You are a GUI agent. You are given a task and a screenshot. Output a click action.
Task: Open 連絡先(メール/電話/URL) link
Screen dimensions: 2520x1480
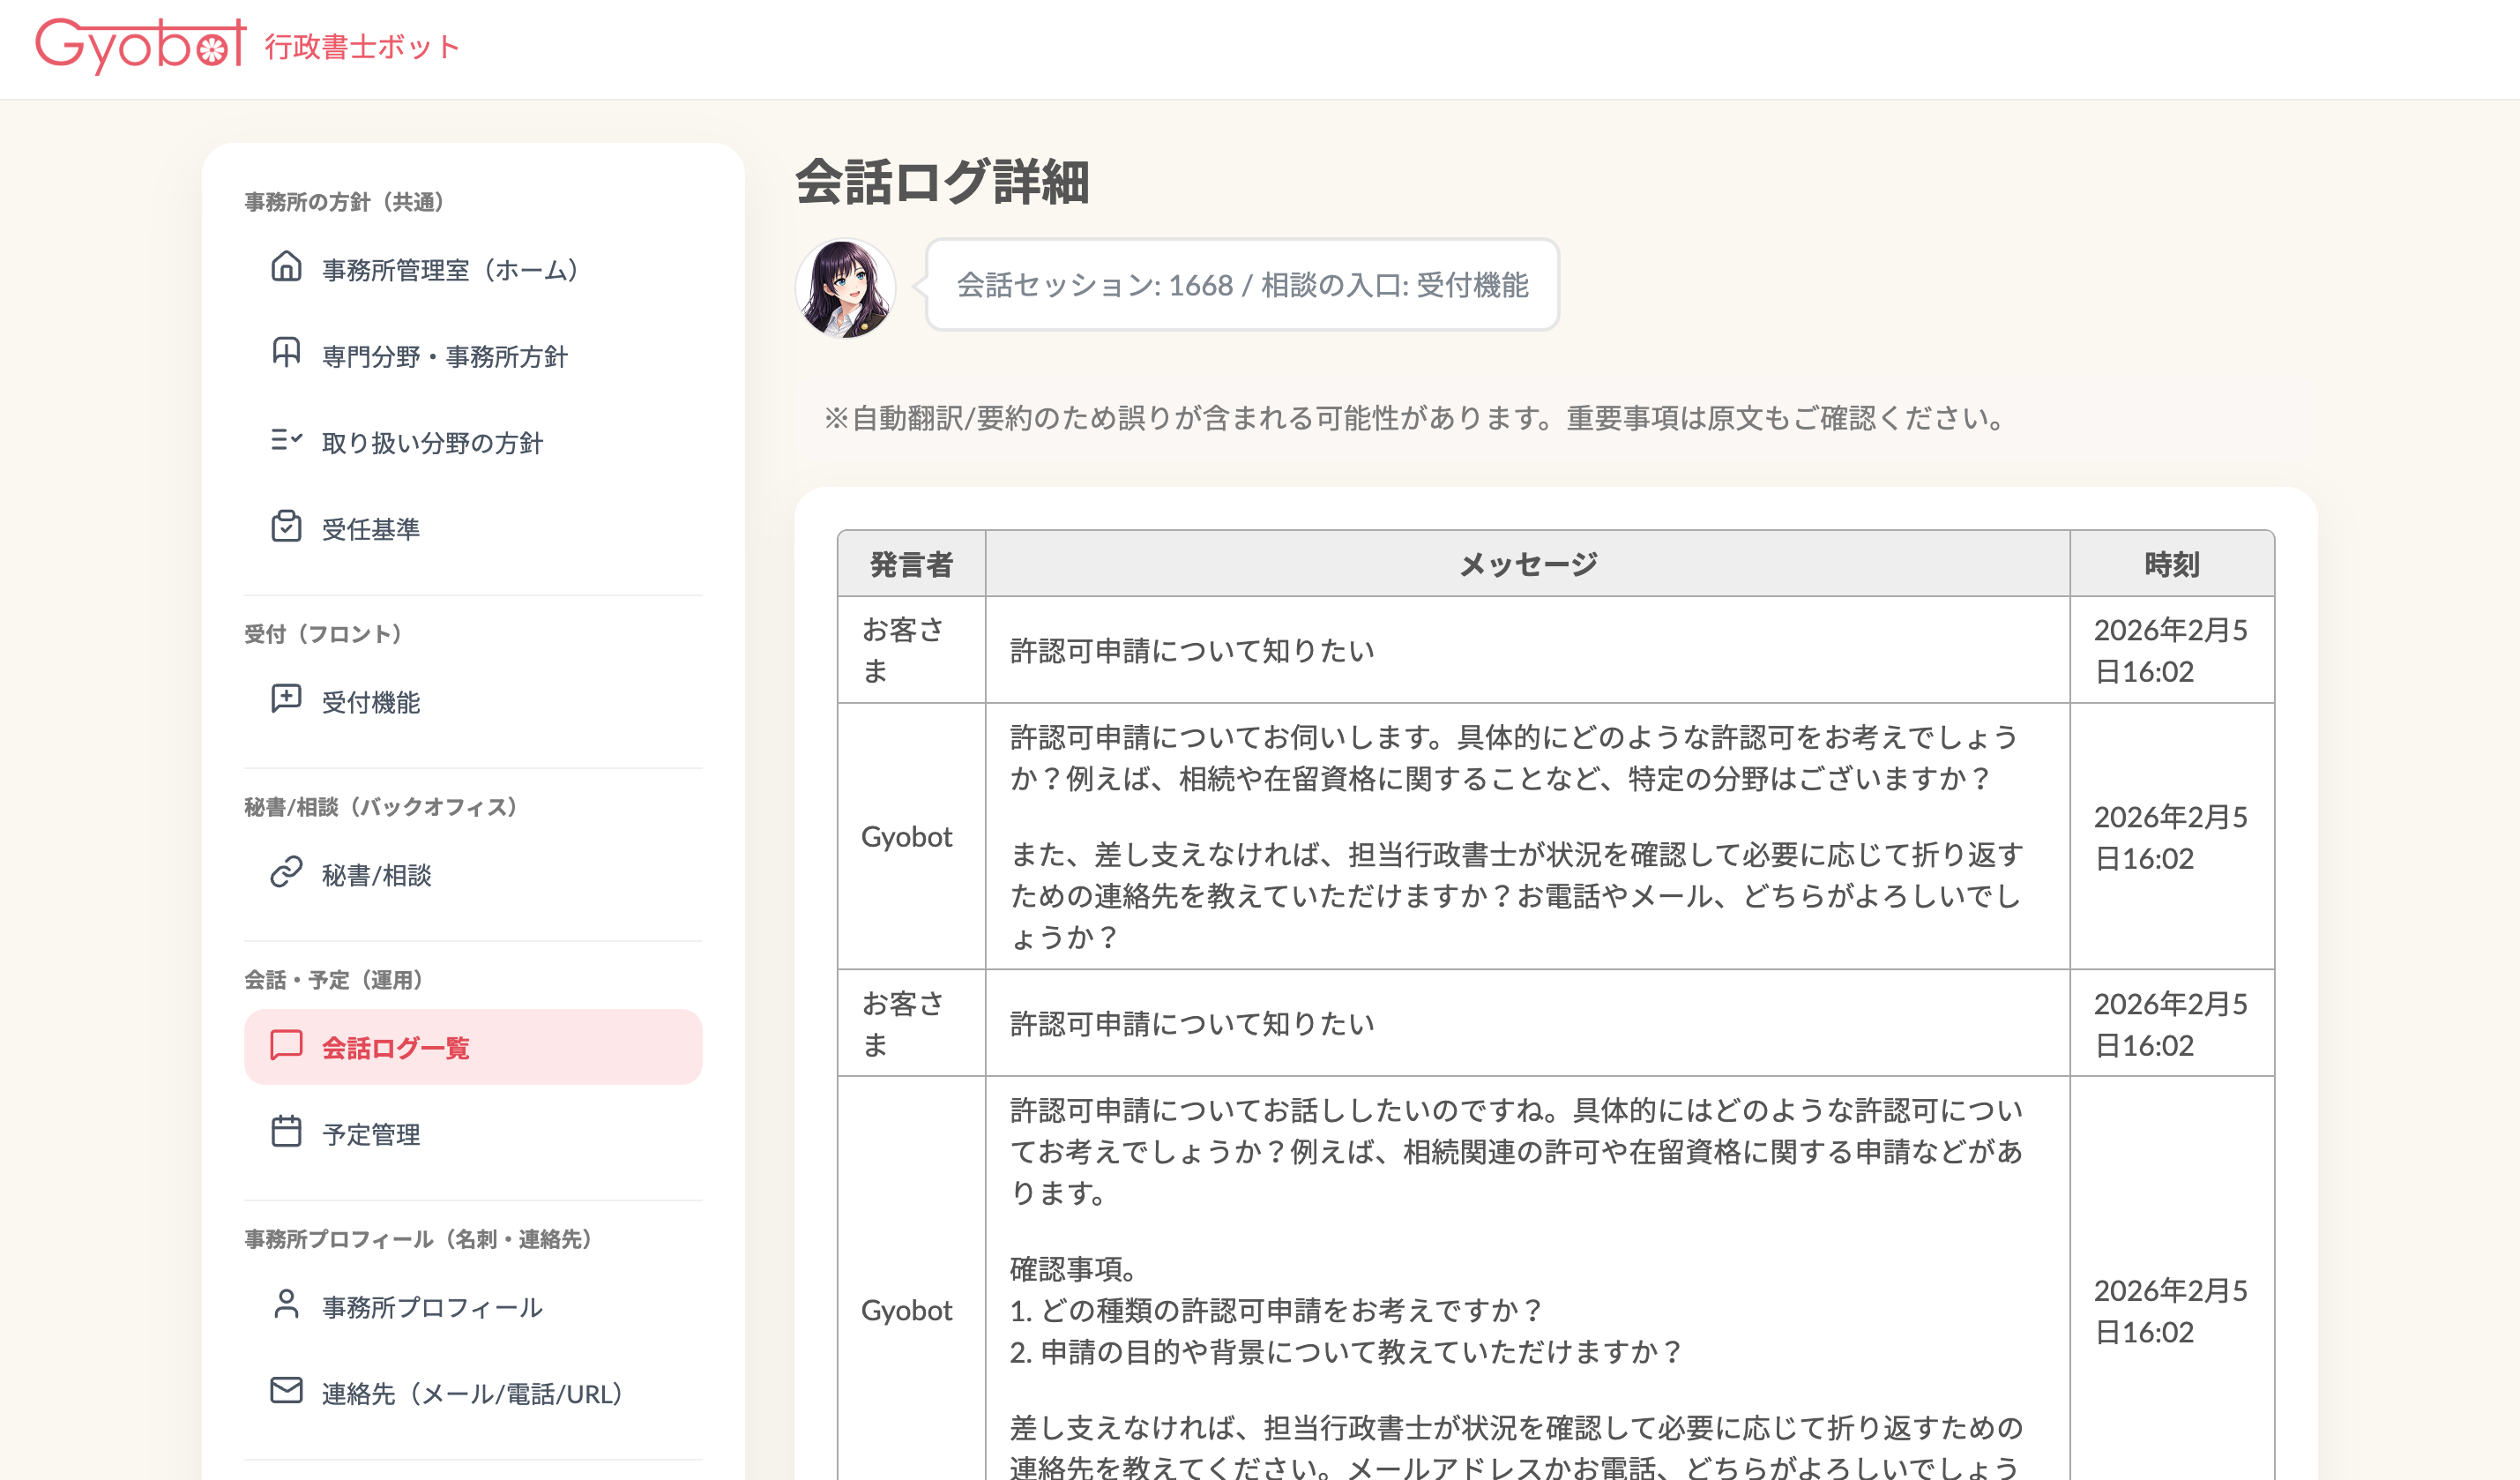coord(472,1394)
